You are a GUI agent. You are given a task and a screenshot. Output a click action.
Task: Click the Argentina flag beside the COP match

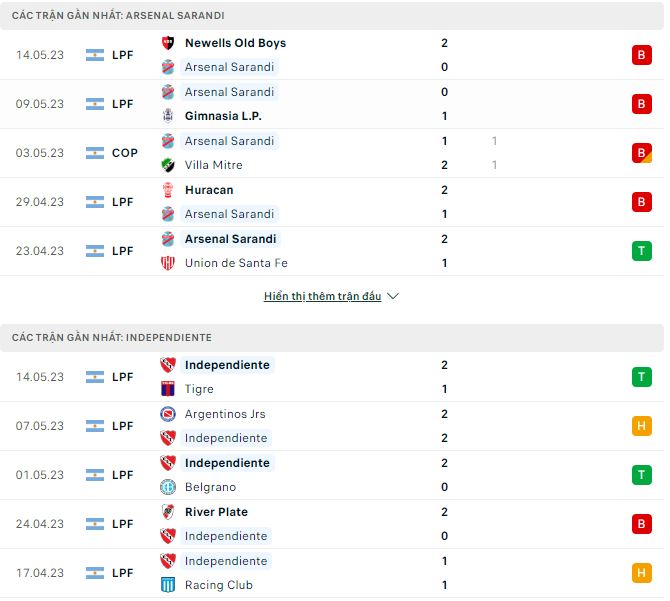pyautogui.click(x=95, y=153)
